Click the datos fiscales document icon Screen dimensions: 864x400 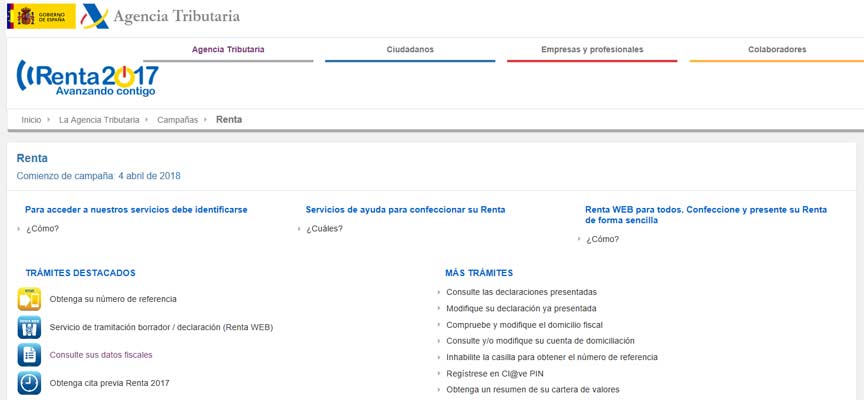point(29,355)
